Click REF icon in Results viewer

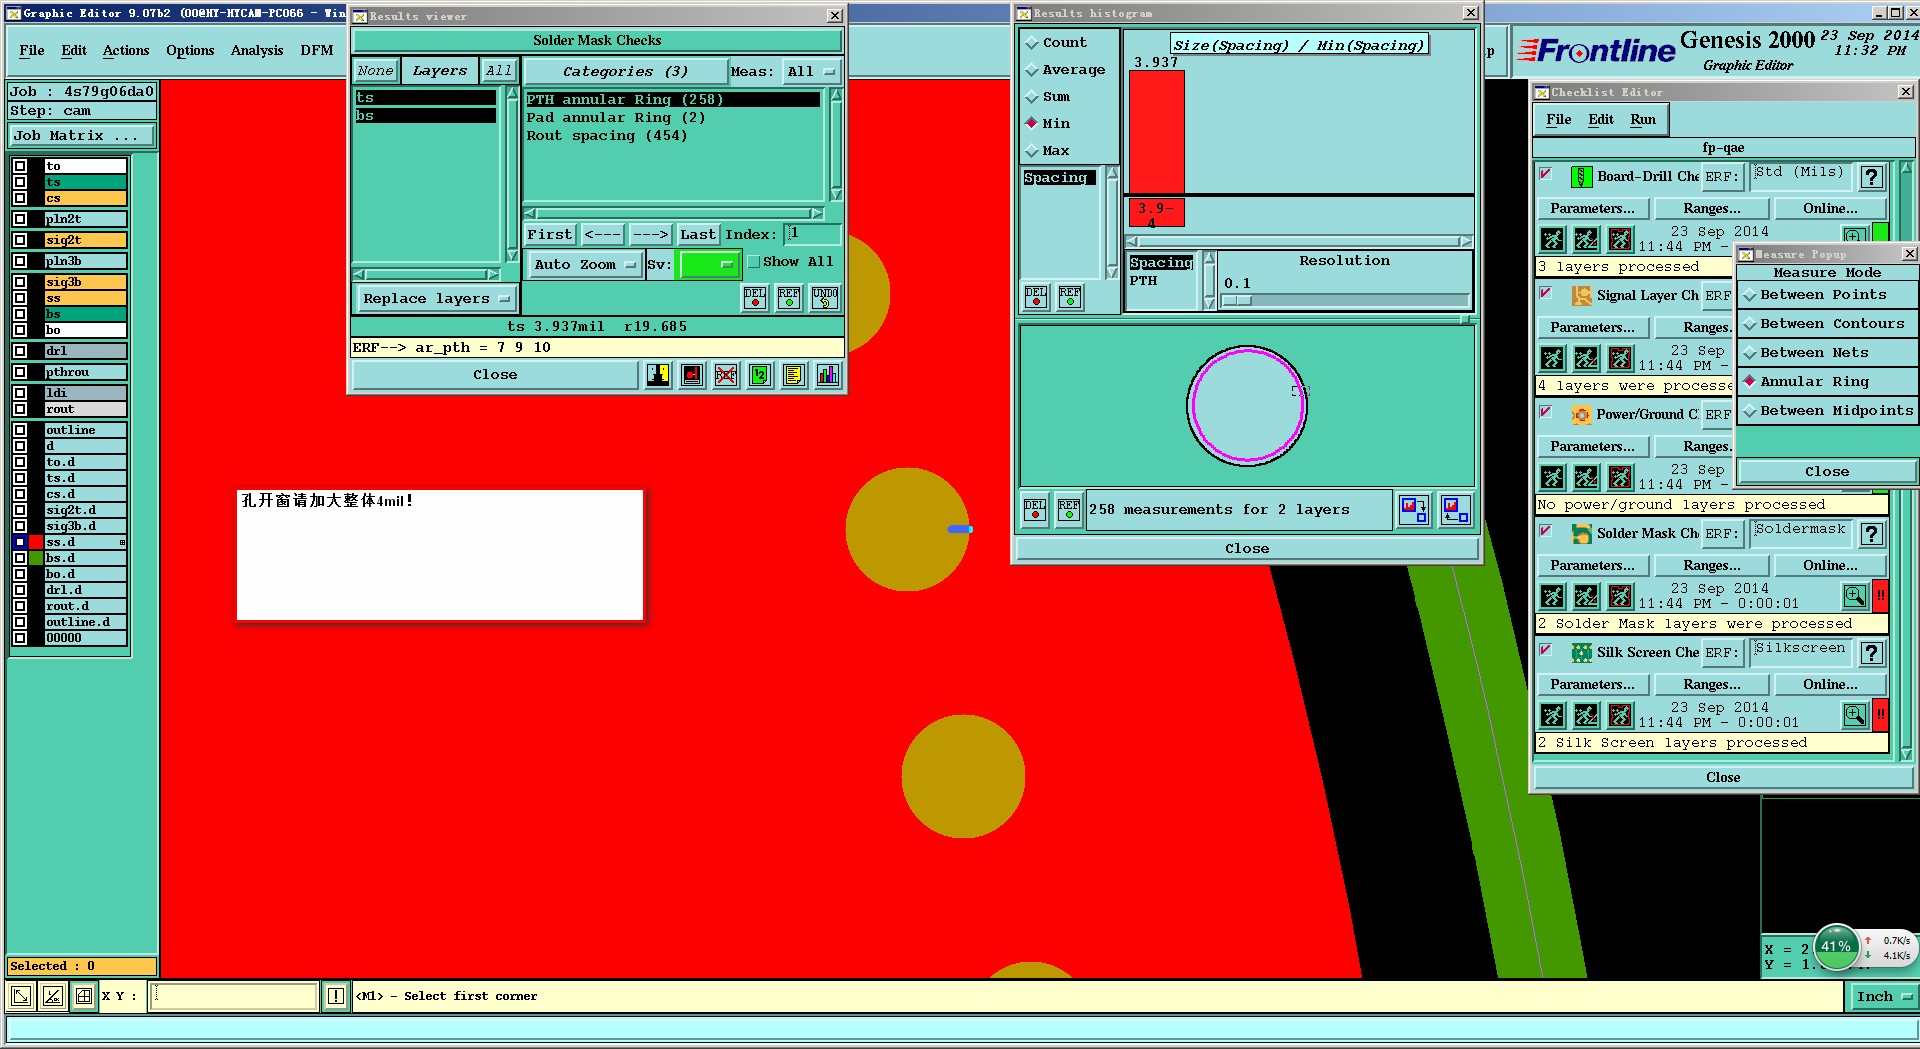pyautogui.click(x=789, y=297)
